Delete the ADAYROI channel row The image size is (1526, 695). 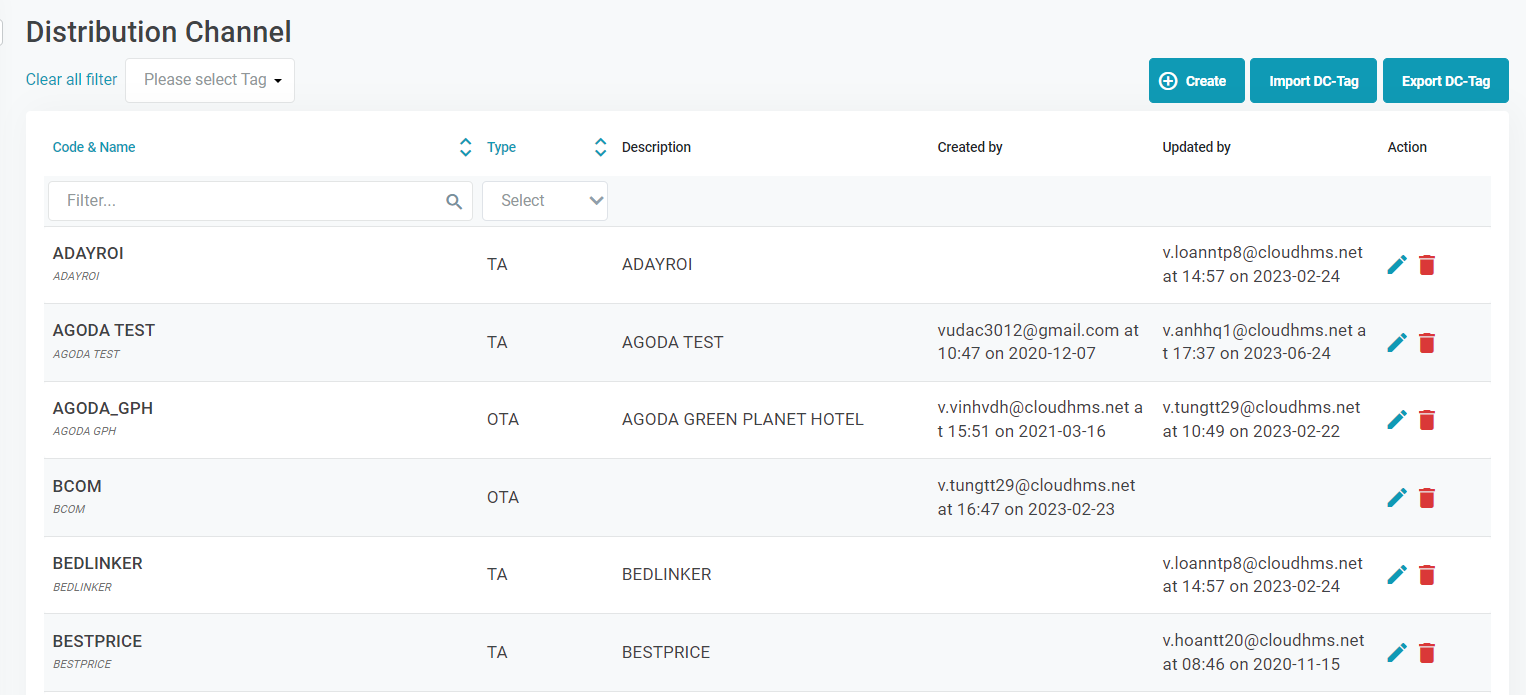click(x=1427, y=265)
